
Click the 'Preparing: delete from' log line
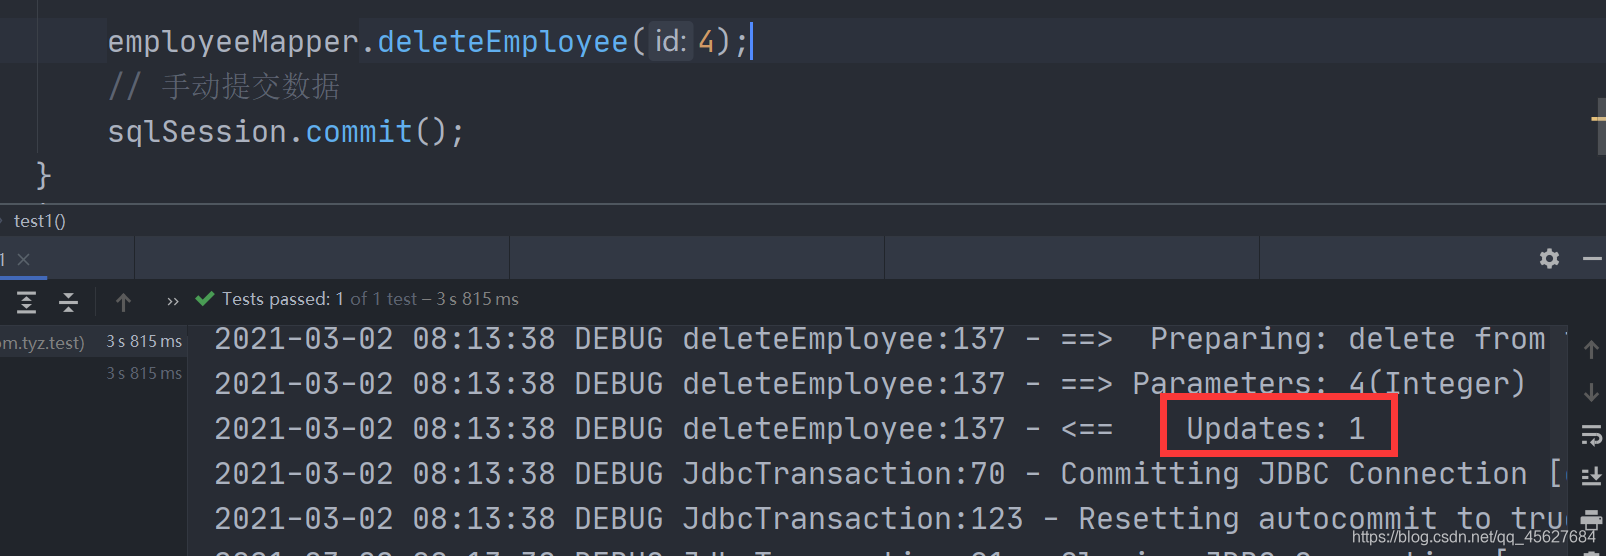pos(880,339)
